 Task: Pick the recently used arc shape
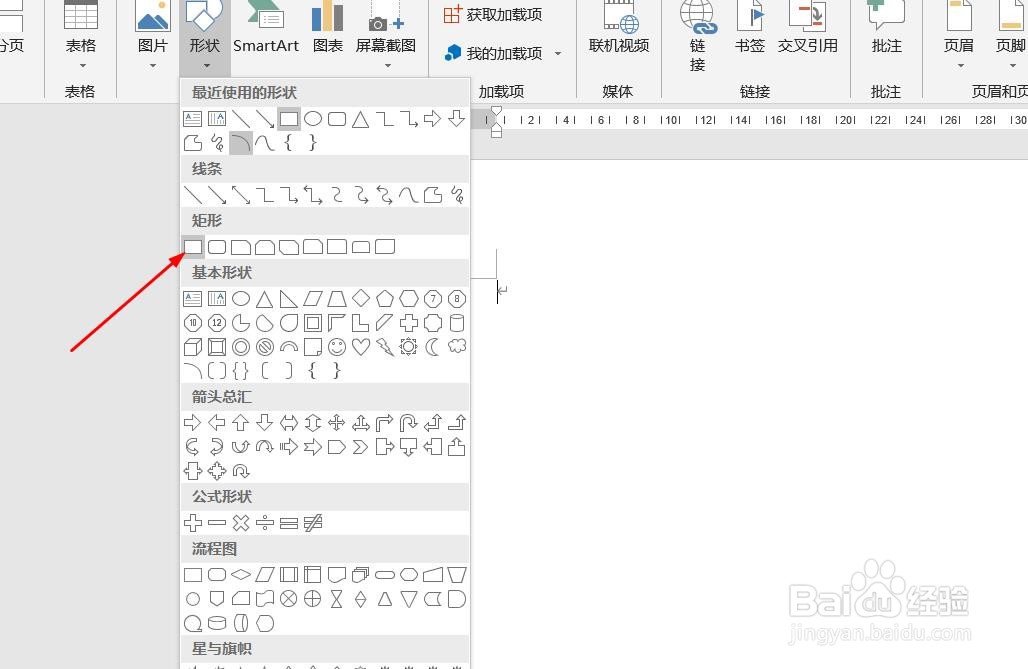point(241,143)
